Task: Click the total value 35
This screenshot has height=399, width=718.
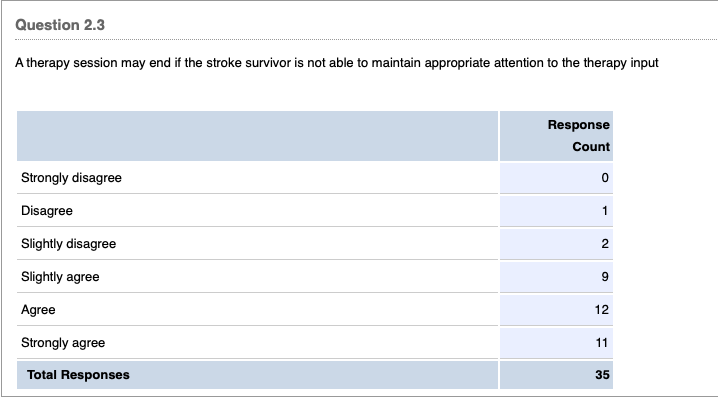Action: coord(602,375)
